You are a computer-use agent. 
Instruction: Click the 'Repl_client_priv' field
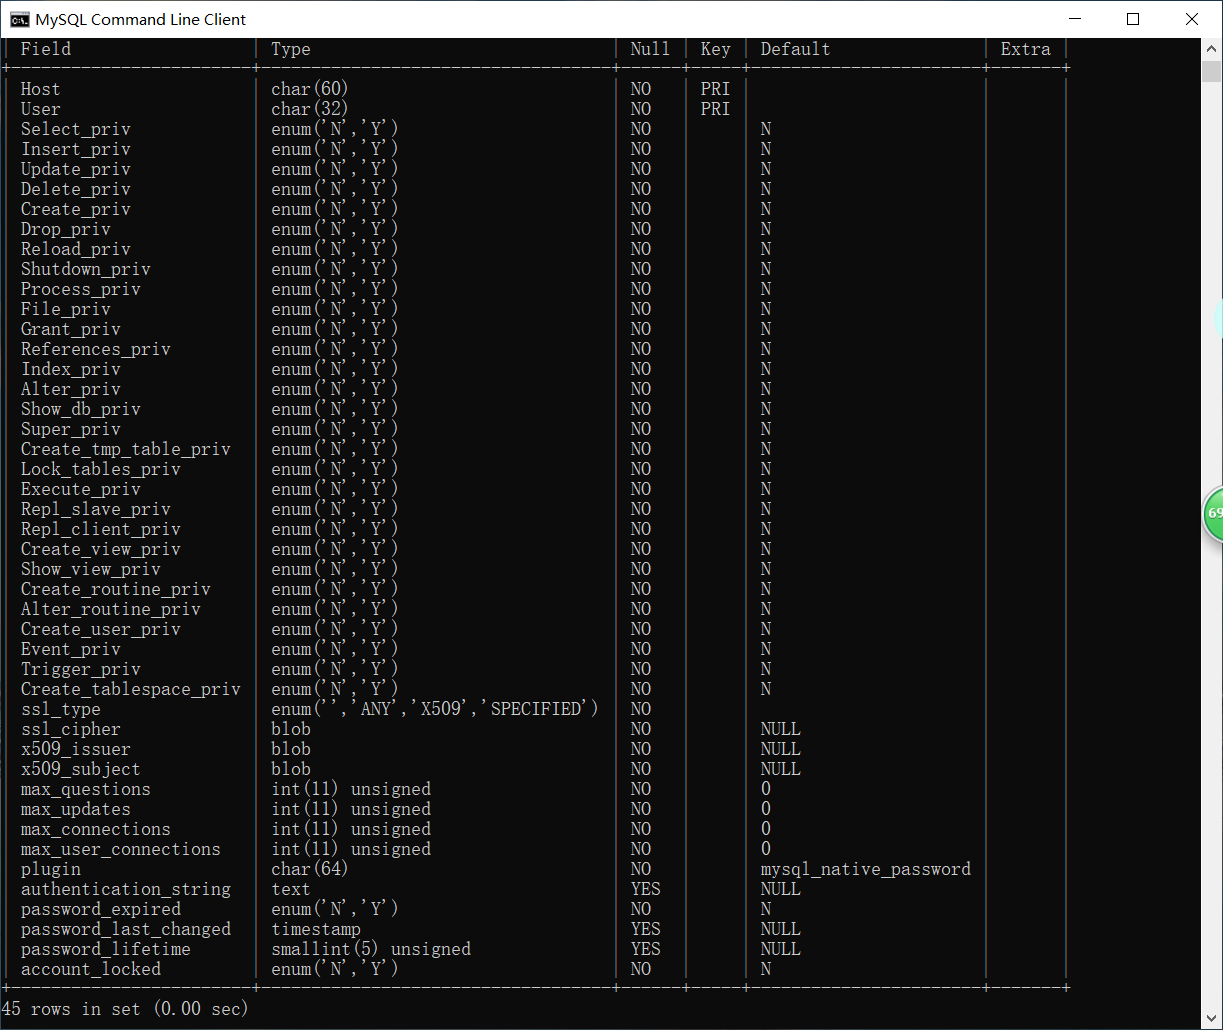click(x=101, y=529)
